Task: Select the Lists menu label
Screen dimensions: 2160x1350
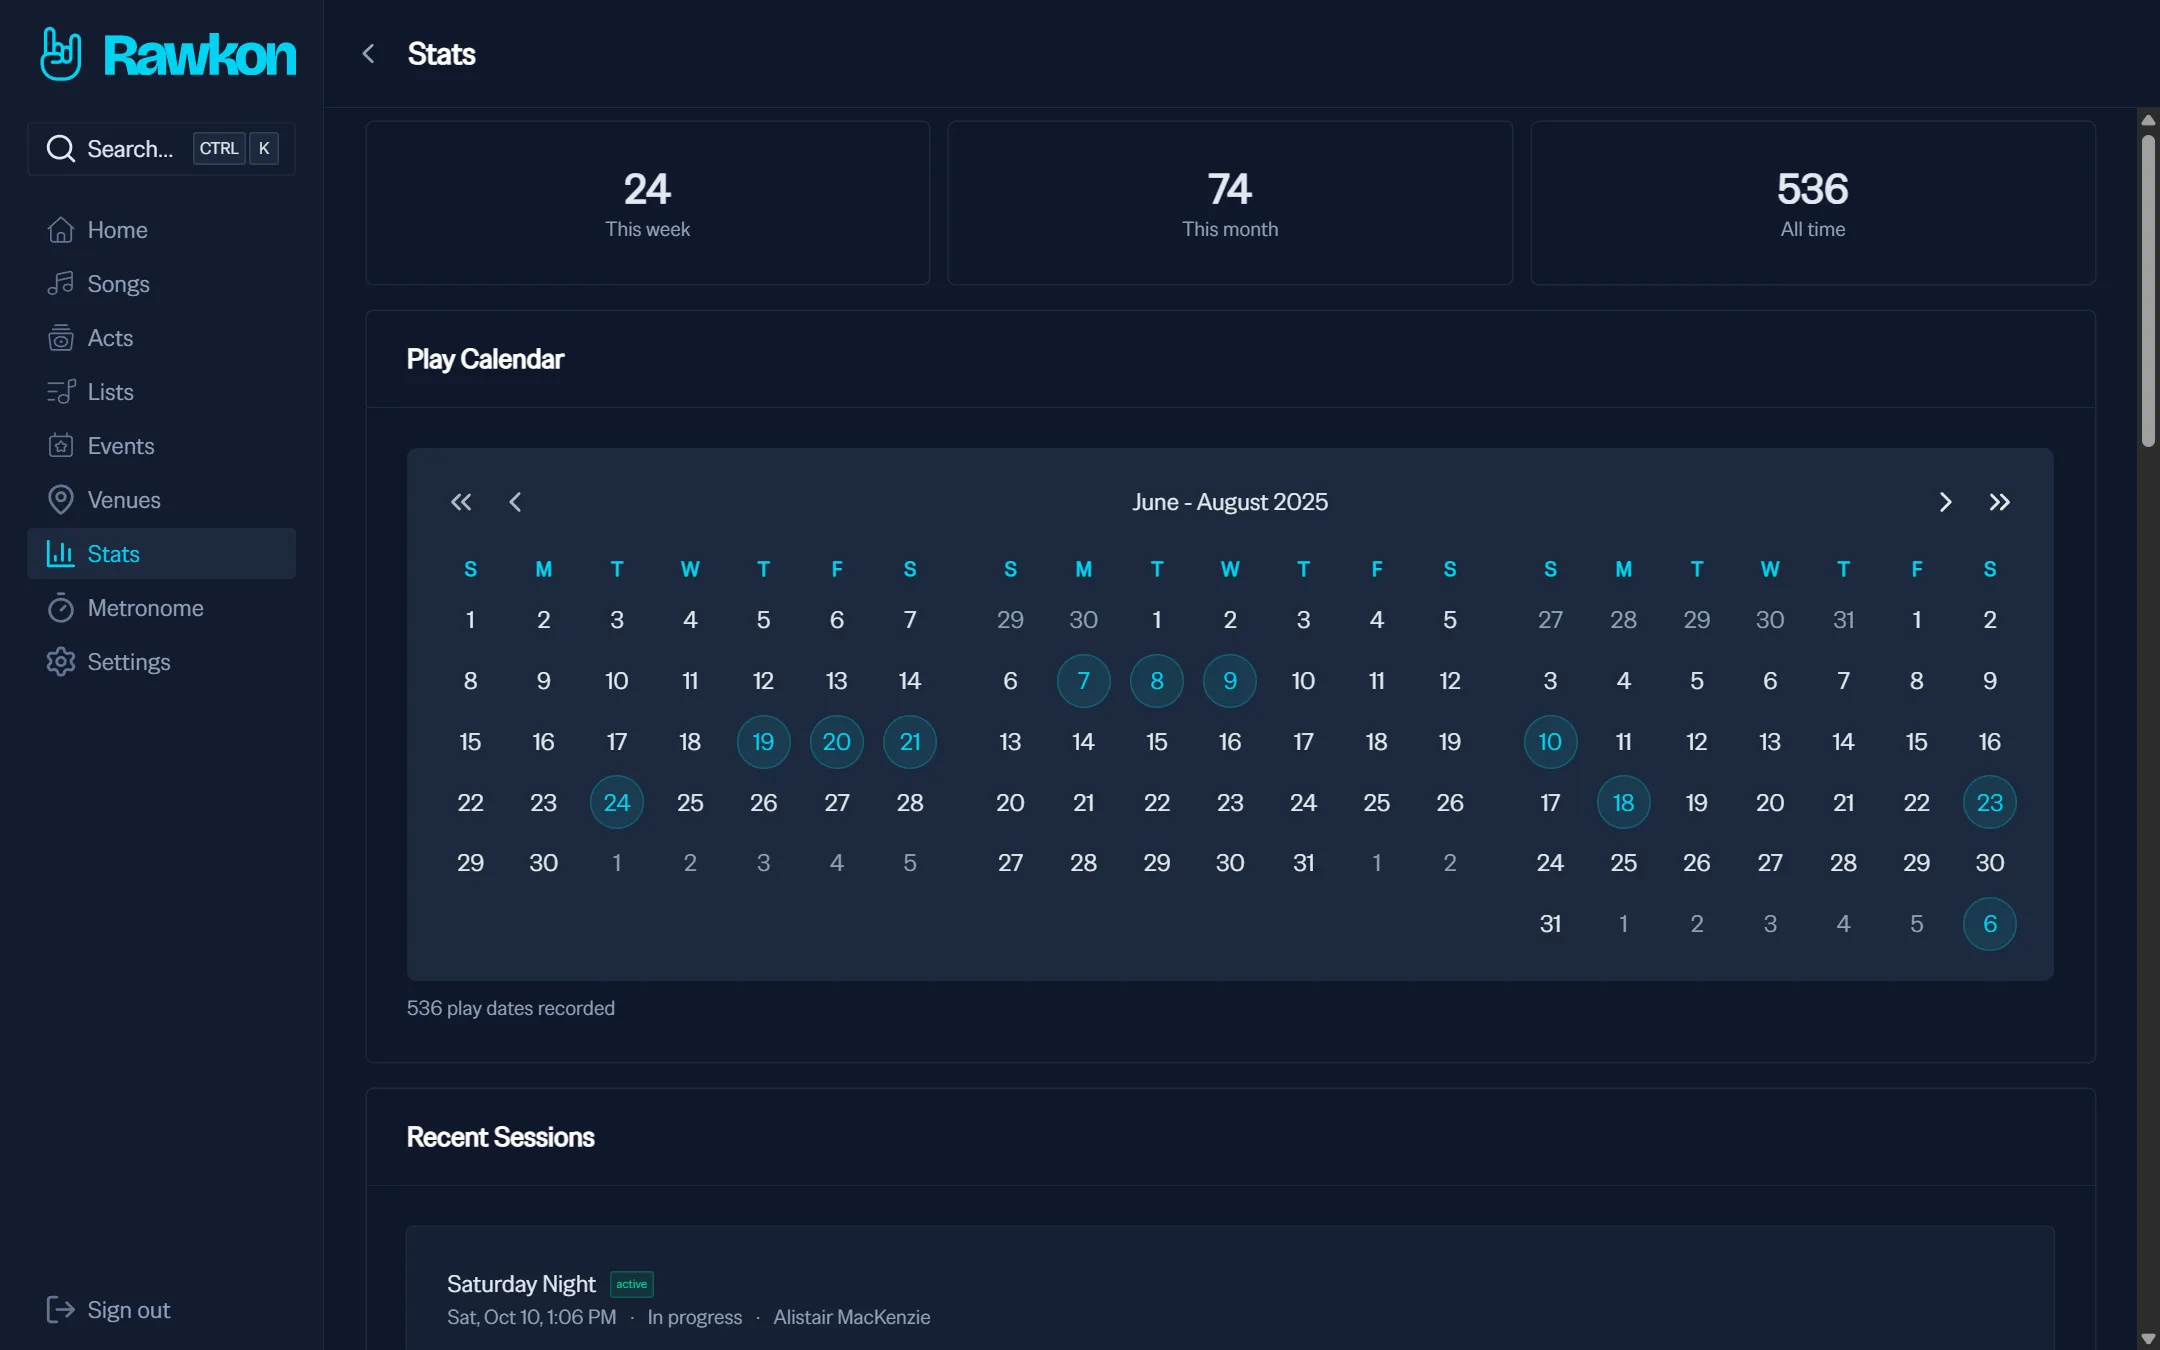Action: (110, 392)
